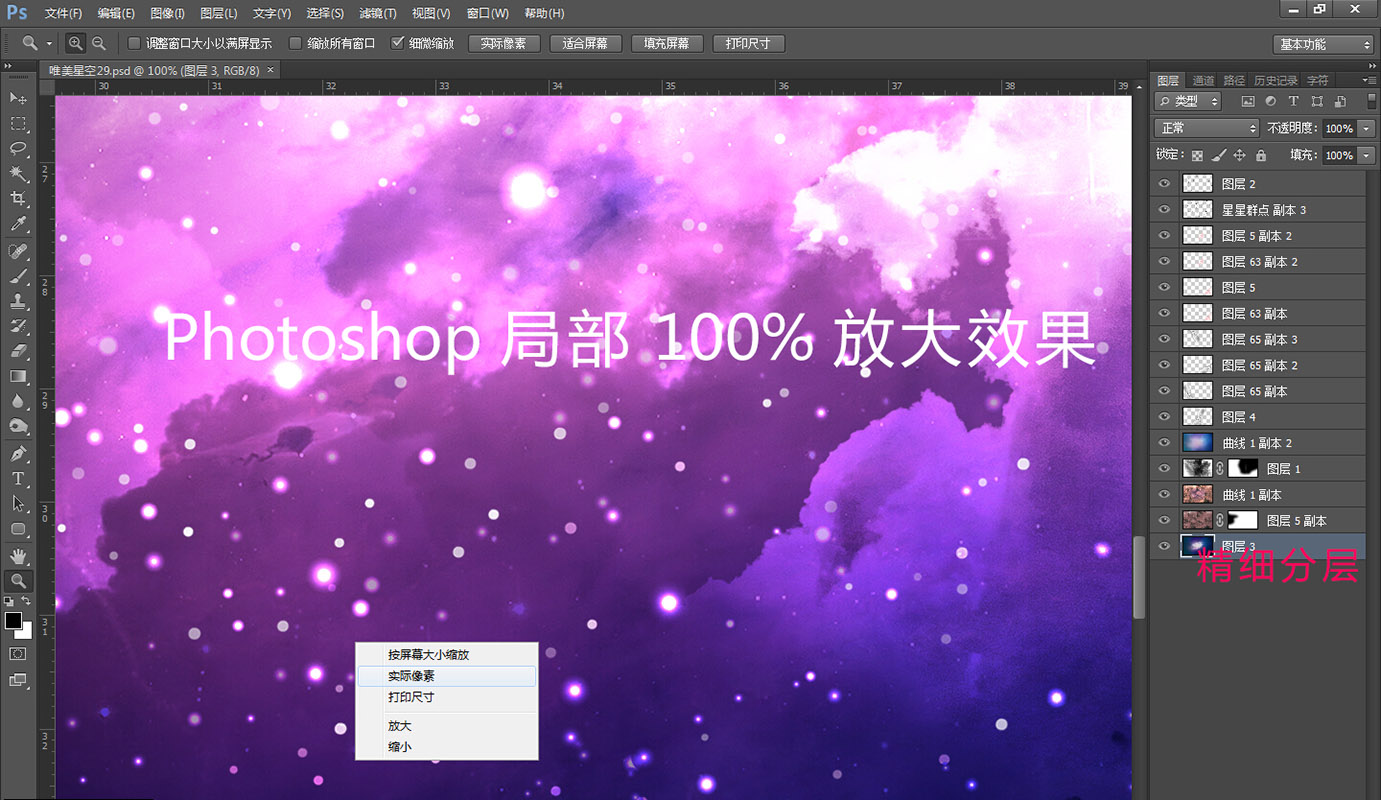Select the Crop tool
1381x800 pixels.
tap(18, 199)
